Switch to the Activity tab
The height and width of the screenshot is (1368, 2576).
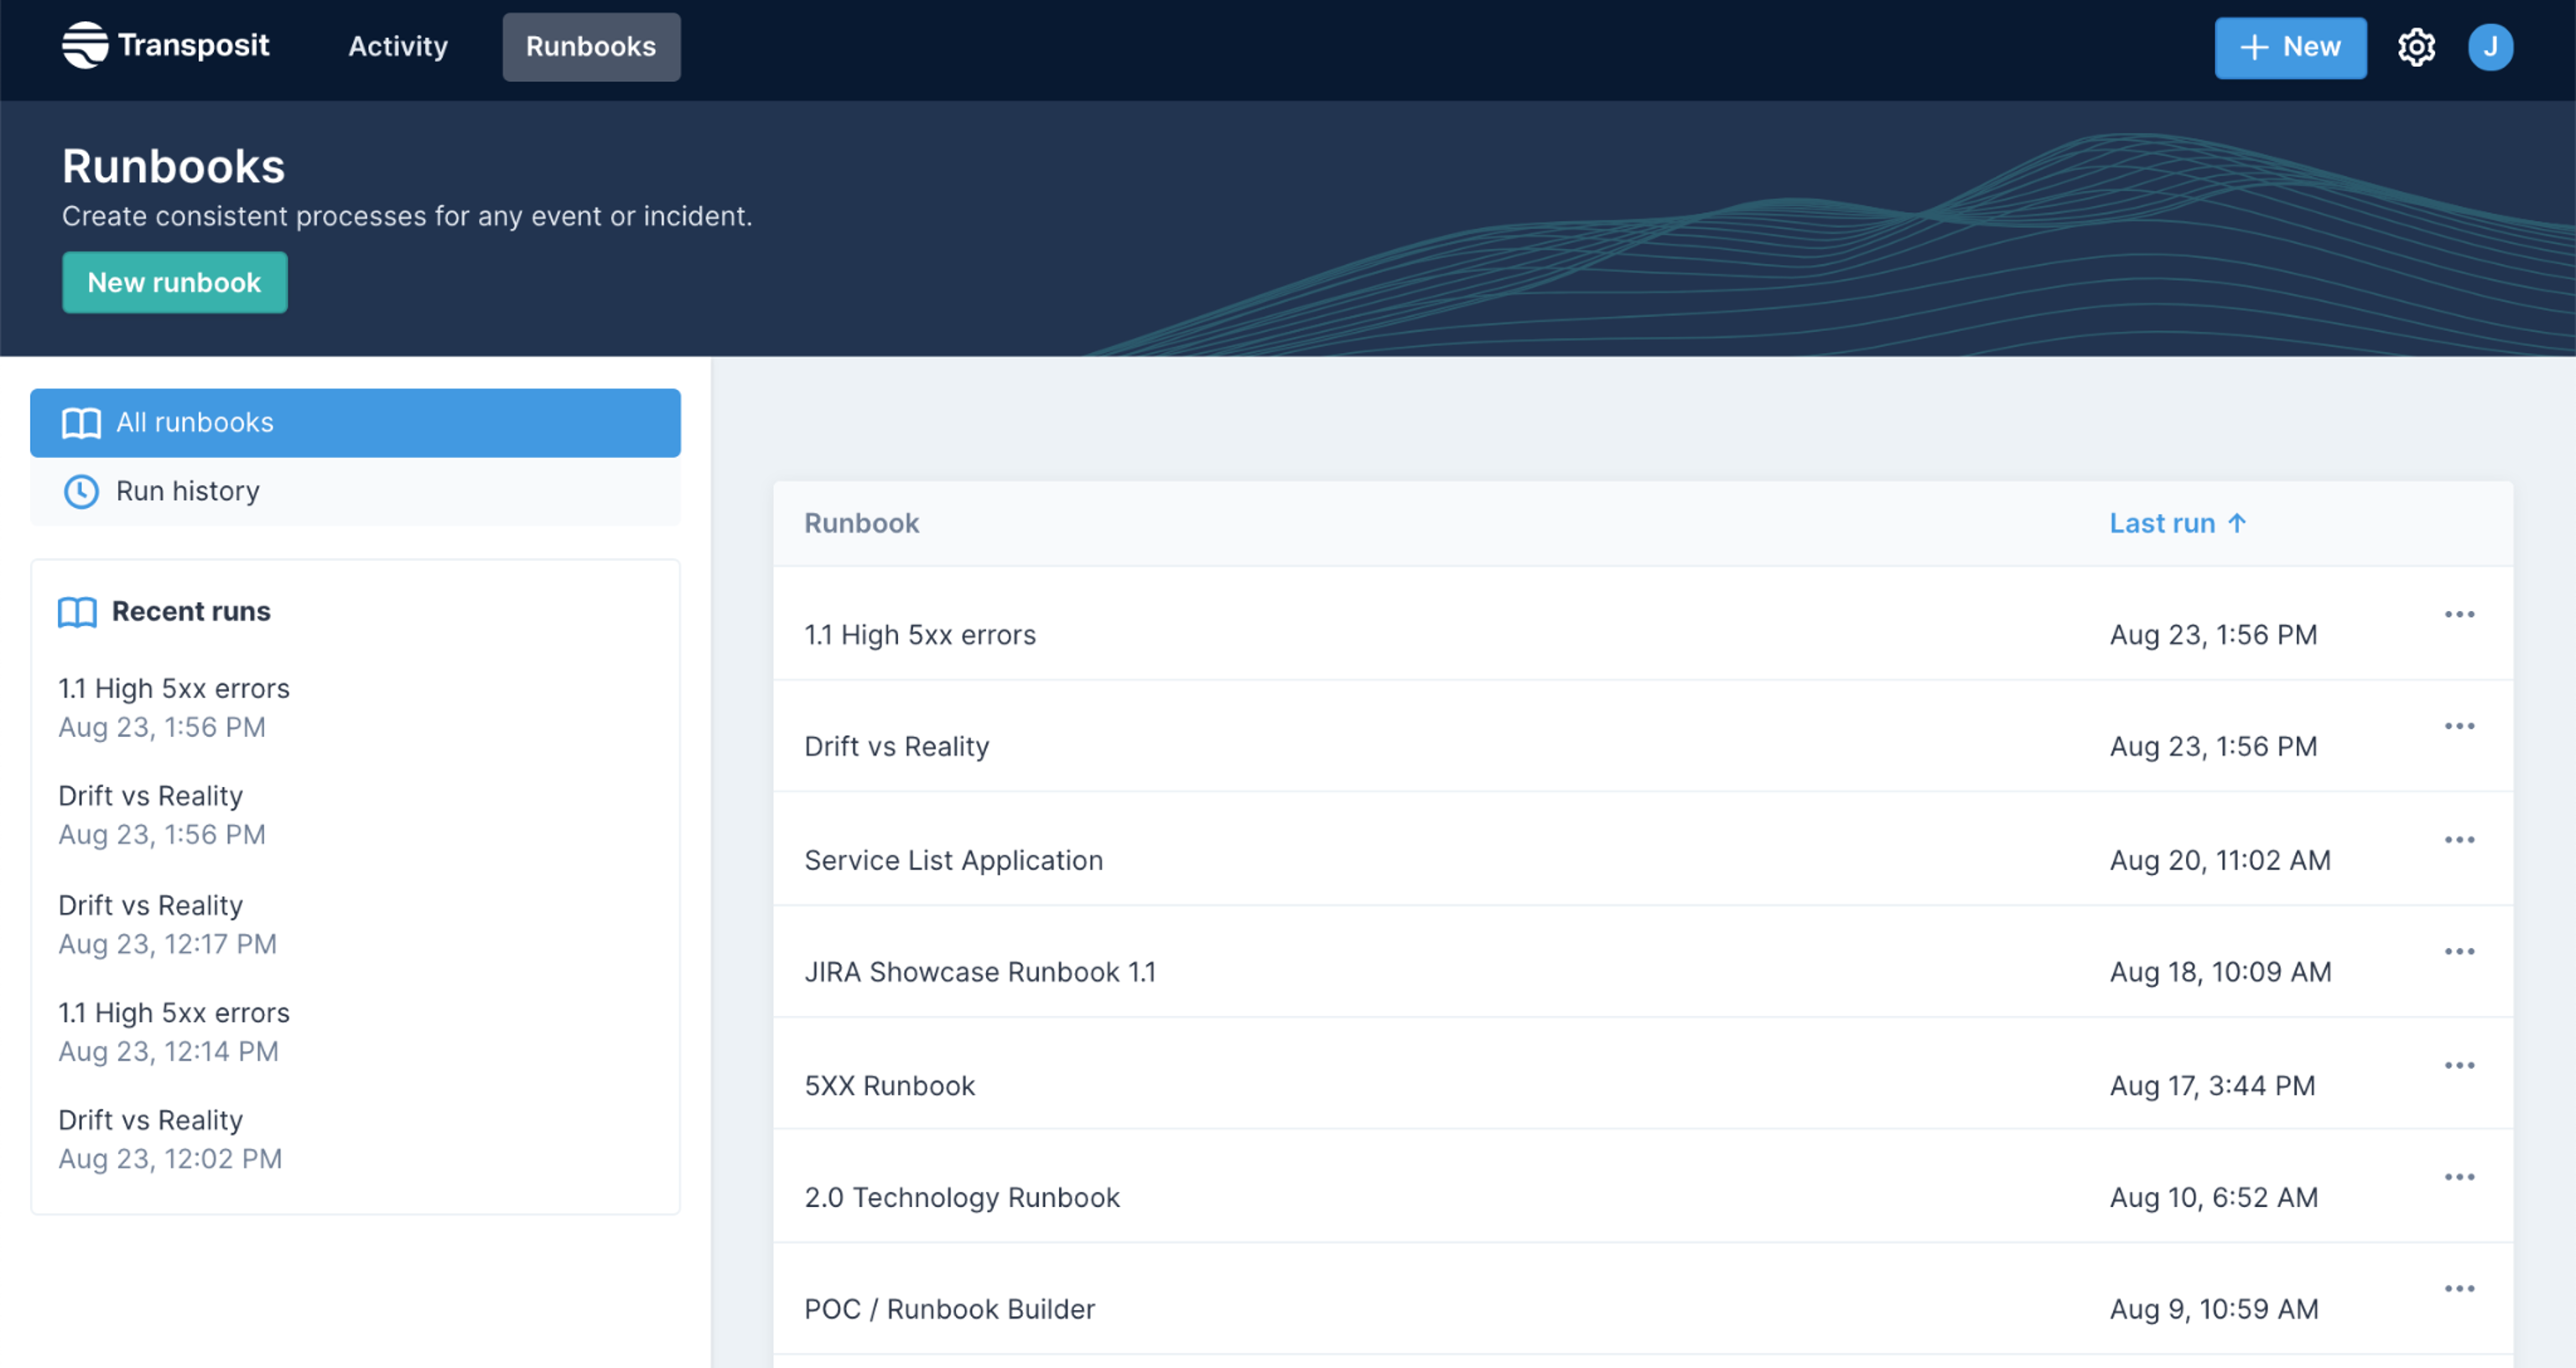(397, 47)
